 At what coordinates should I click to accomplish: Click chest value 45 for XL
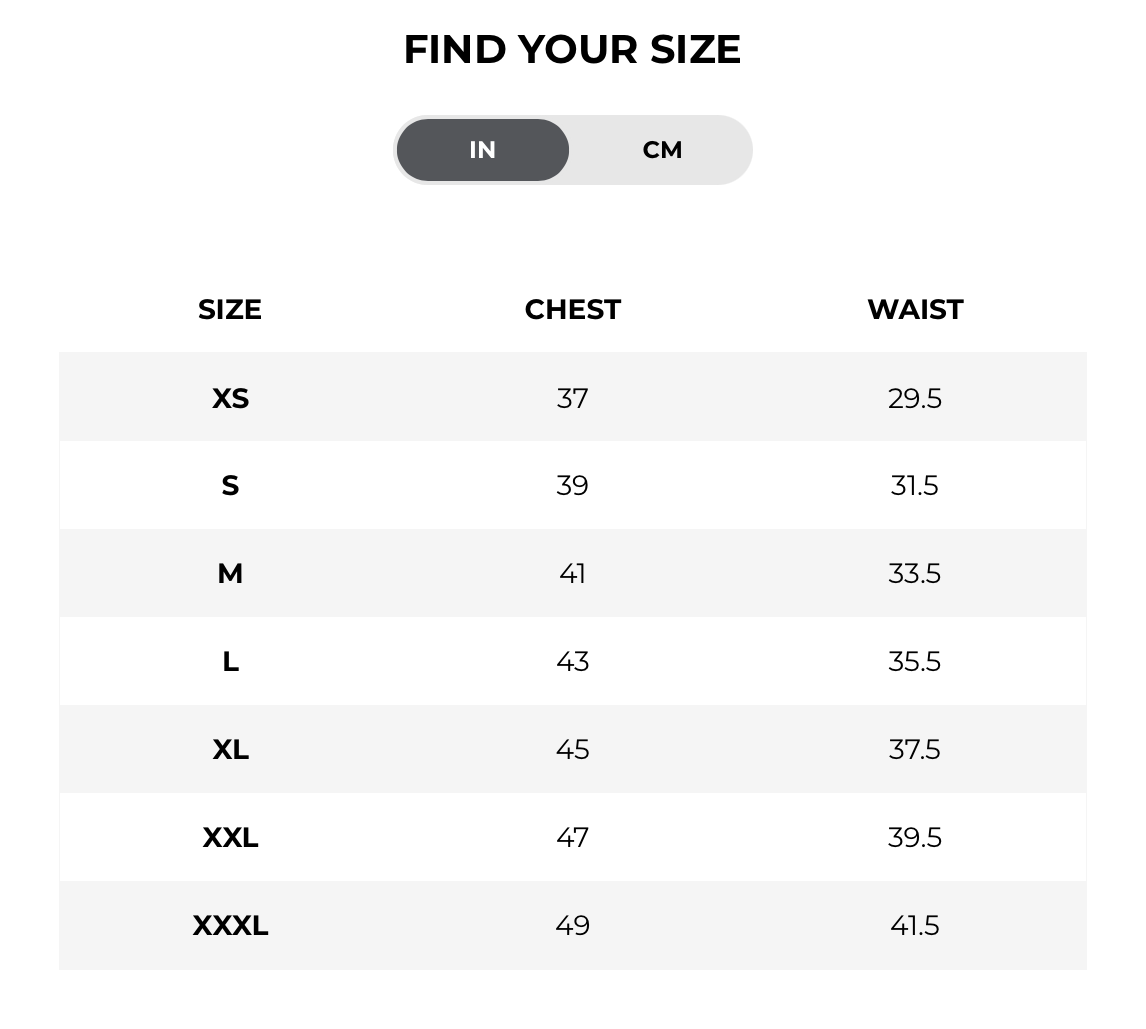pos(572,750)
